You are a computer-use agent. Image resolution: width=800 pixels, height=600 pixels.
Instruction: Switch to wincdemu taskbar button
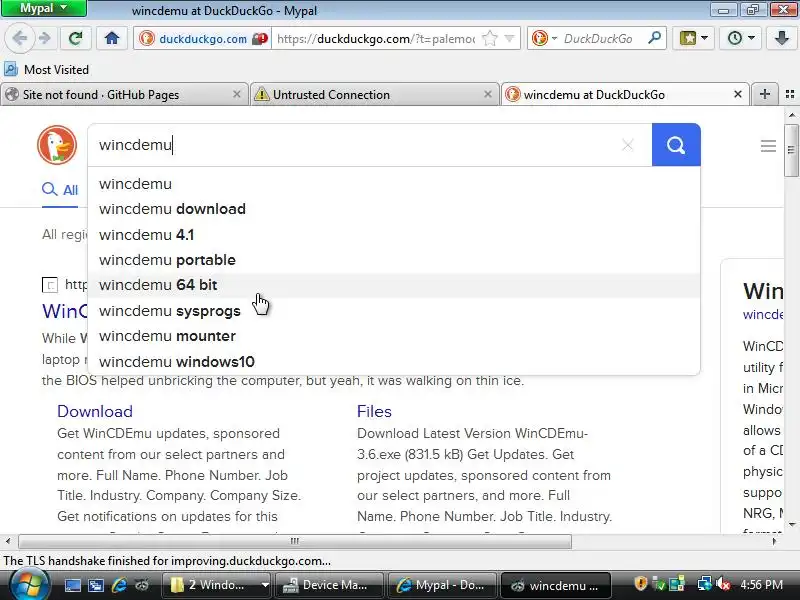pos(556,585)
